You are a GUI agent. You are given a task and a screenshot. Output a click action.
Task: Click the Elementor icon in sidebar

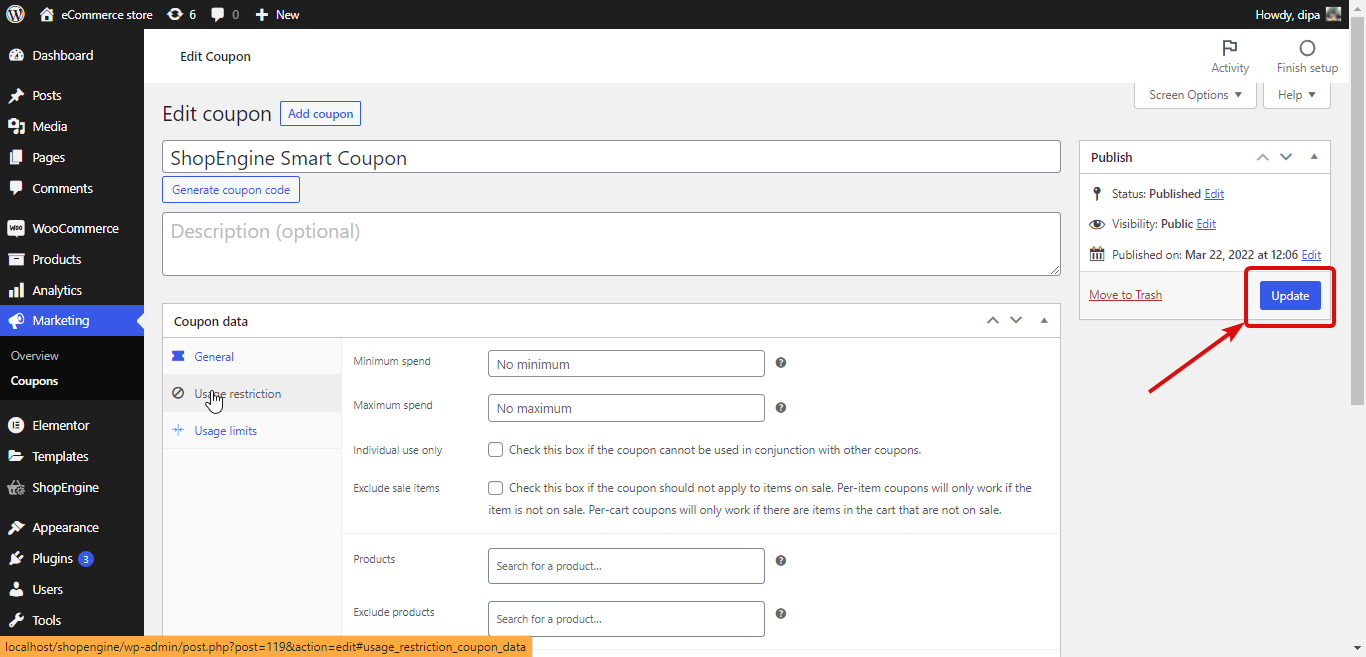[16, 425]
